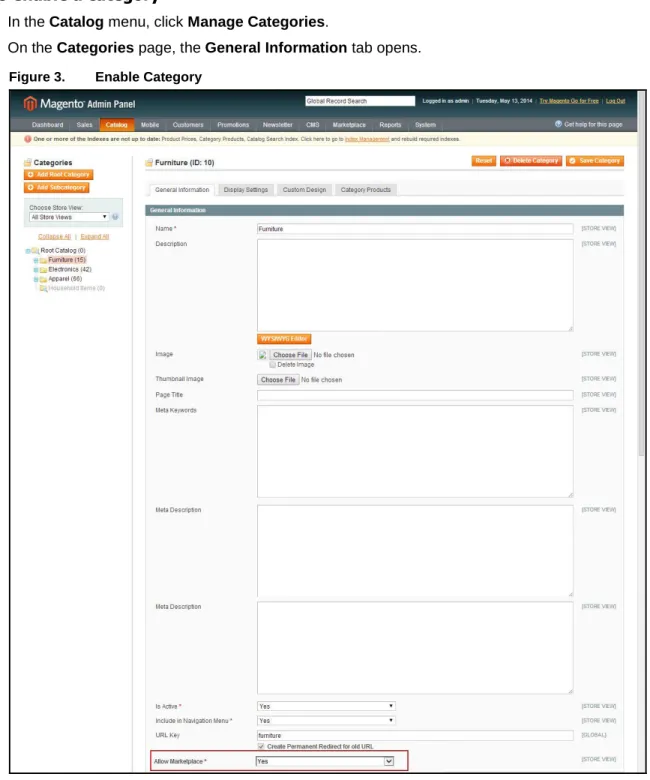Select Electronics (42) in category tree
Viewport: 650px width, 780px height.
tap(70, 270)
